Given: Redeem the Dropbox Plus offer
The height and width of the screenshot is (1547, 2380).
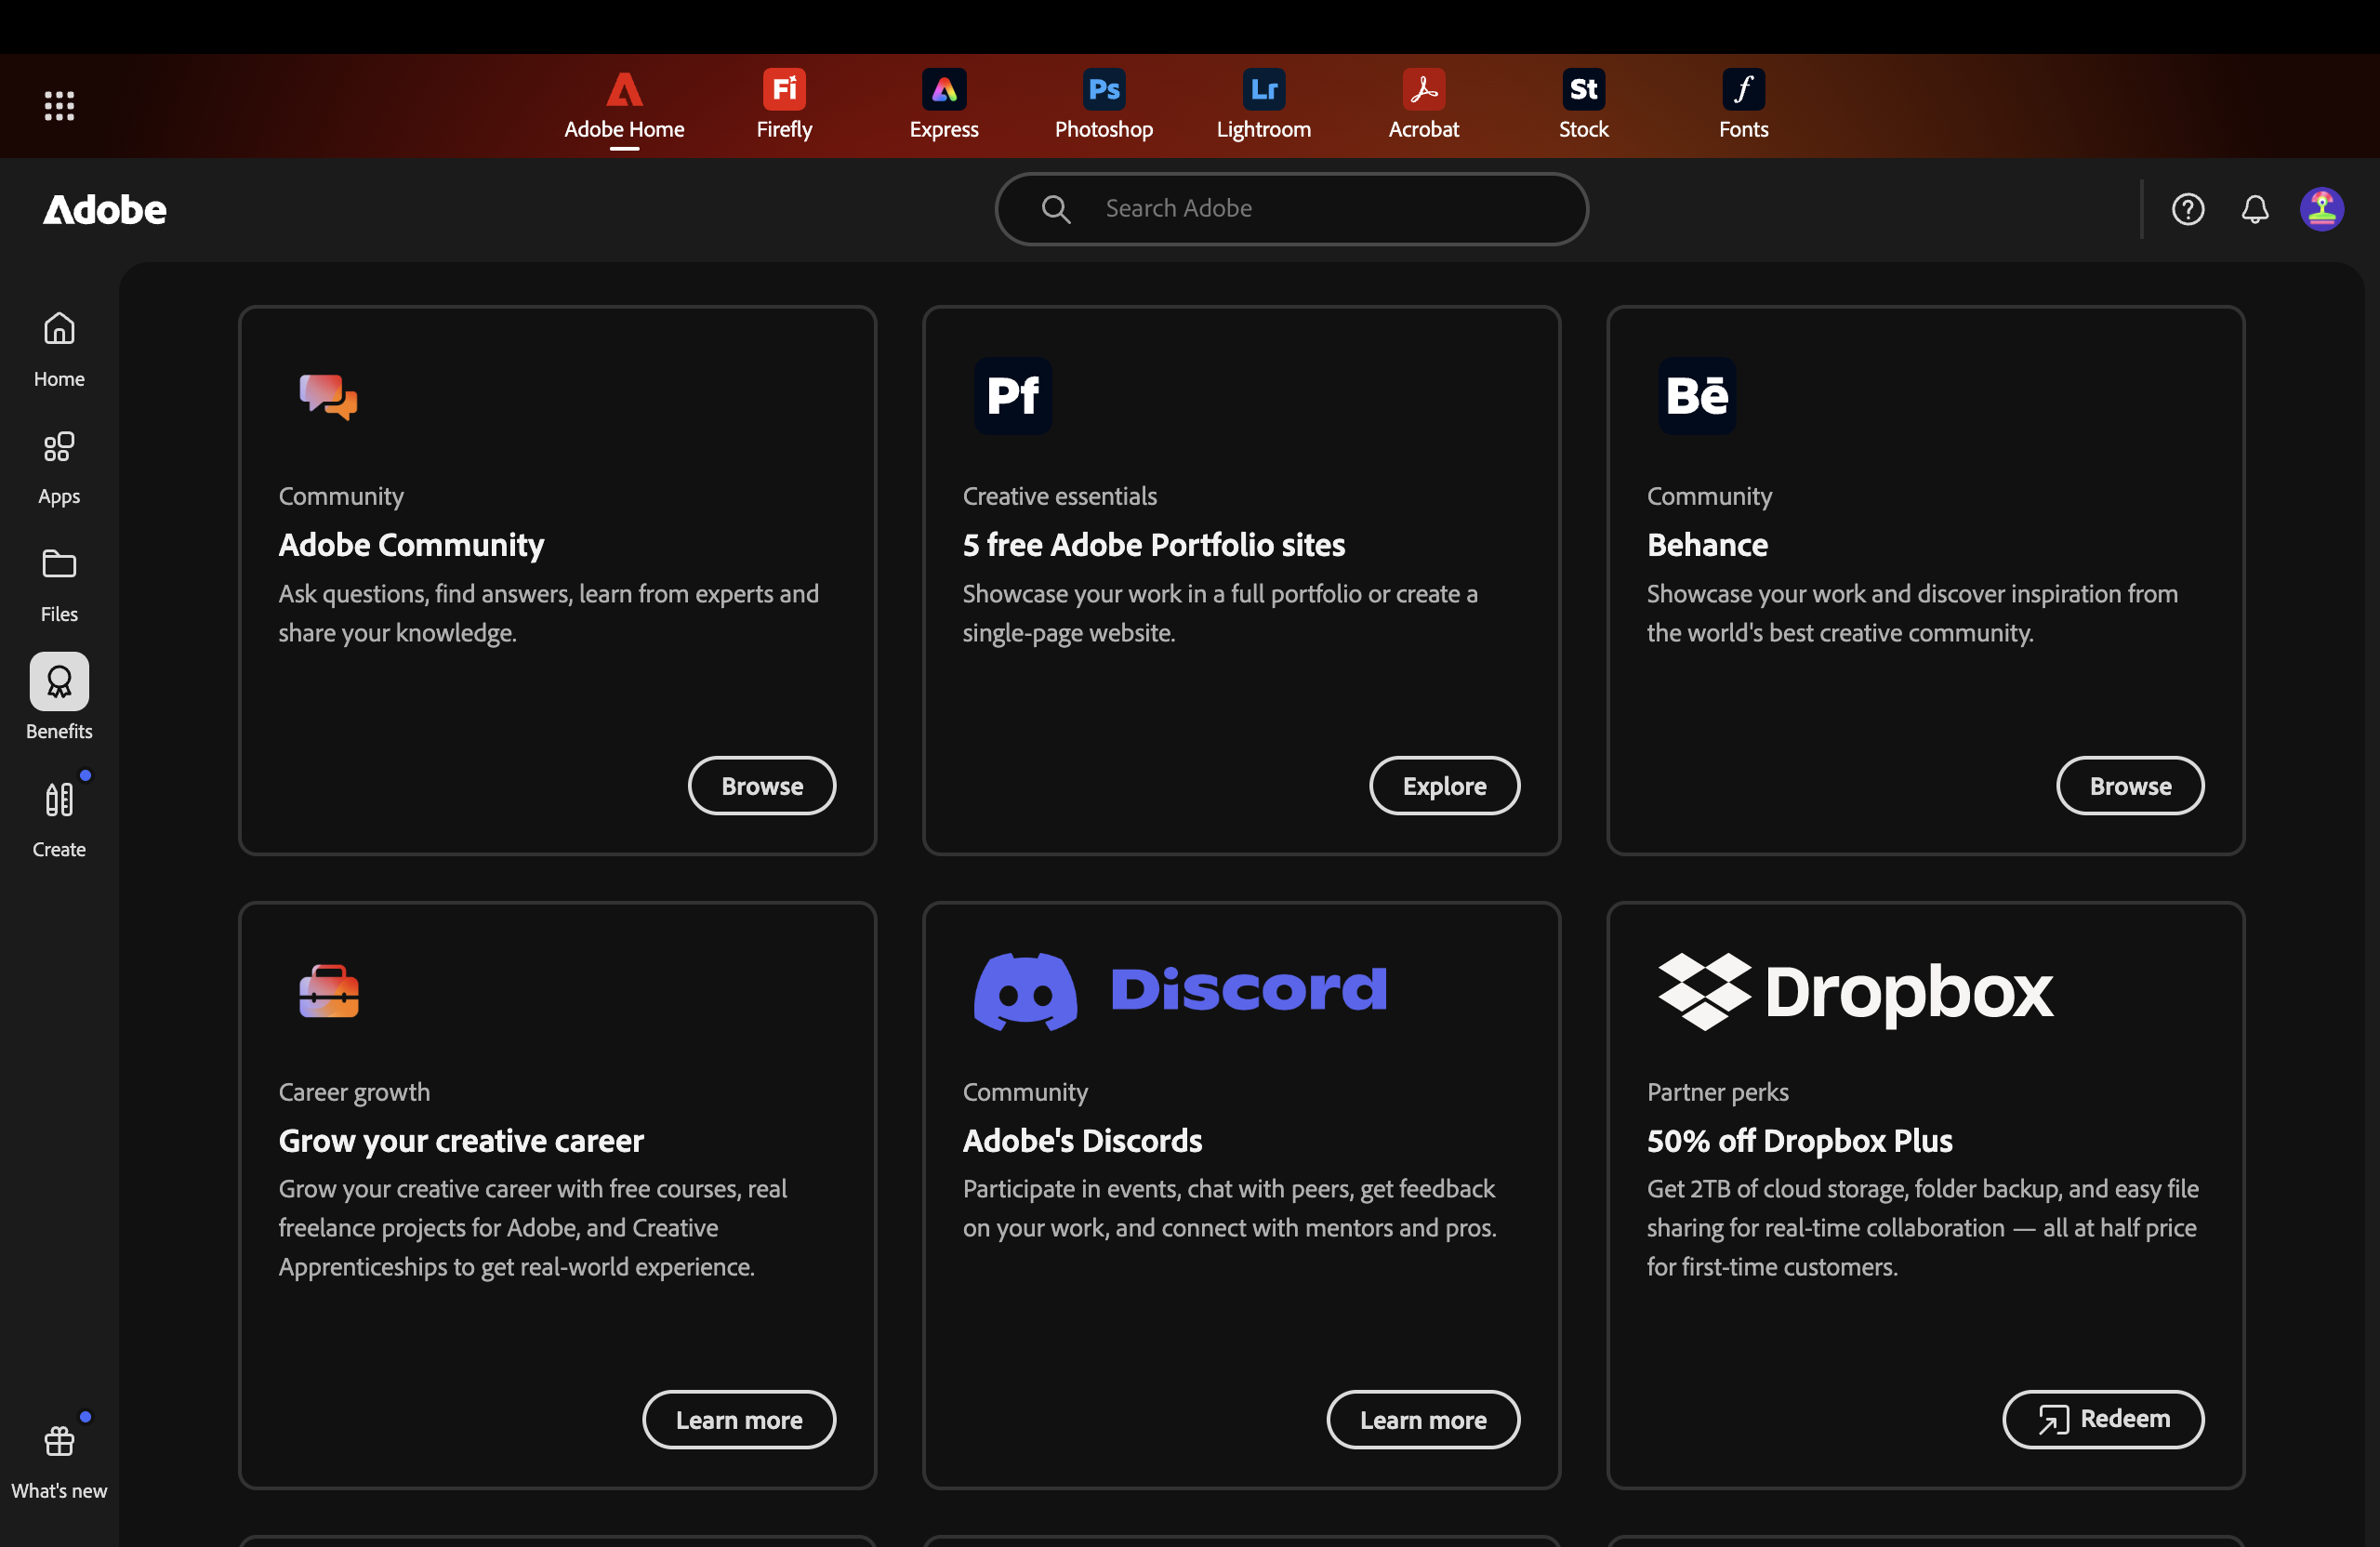Looking at the screenshot, I should point(2102,1419).
